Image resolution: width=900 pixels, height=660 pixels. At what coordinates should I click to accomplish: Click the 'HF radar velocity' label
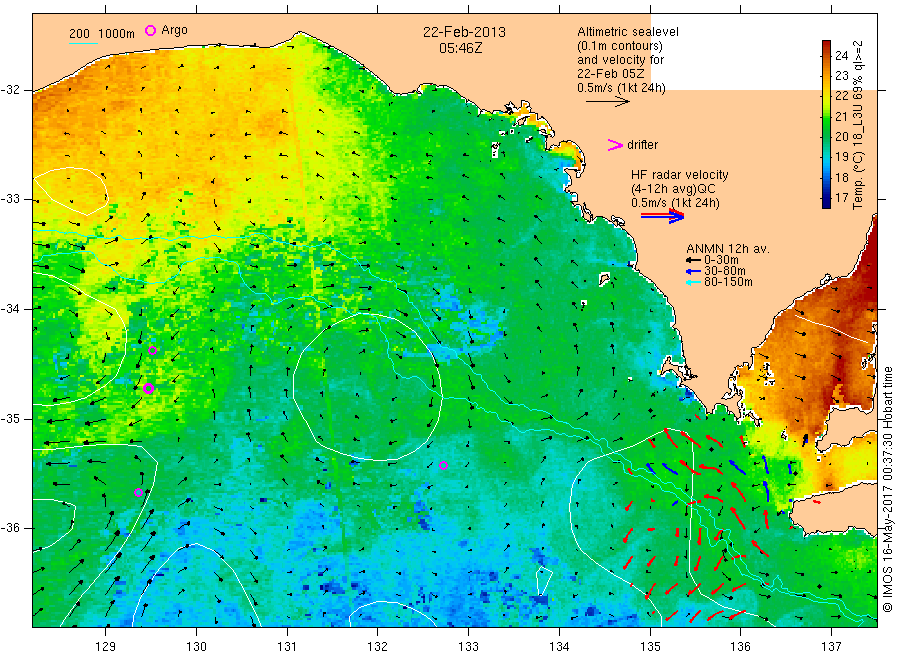click(x=680, y=175)
